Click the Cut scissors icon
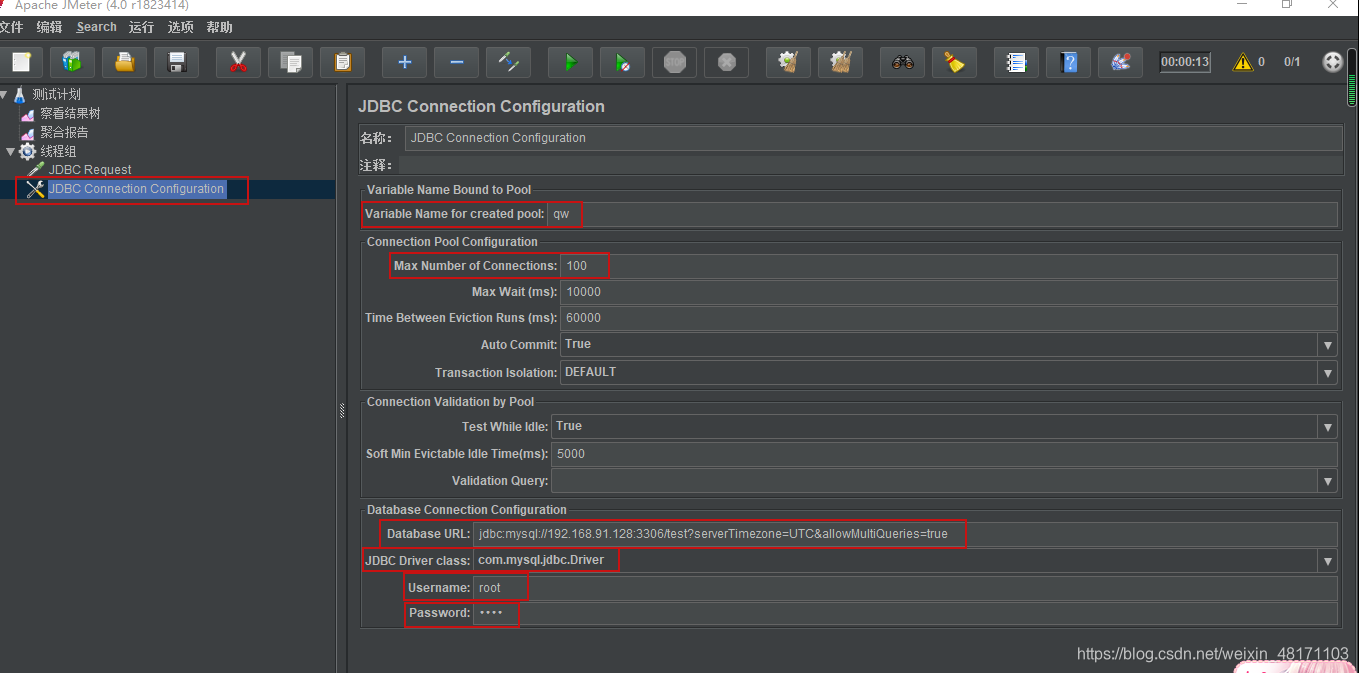This screenshot has width=1359, height=673. (238, 62)
